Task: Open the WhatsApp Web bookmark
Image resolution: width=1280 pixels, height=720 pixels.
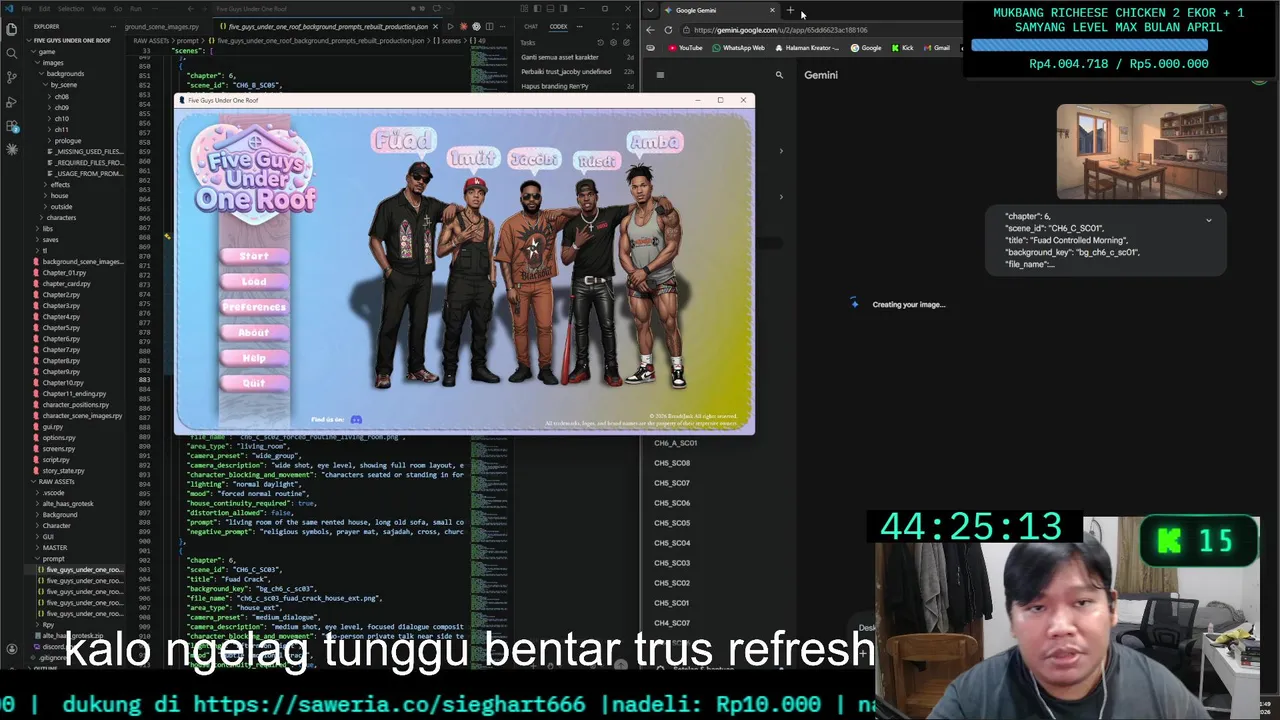Action: (x=738, y=48)
